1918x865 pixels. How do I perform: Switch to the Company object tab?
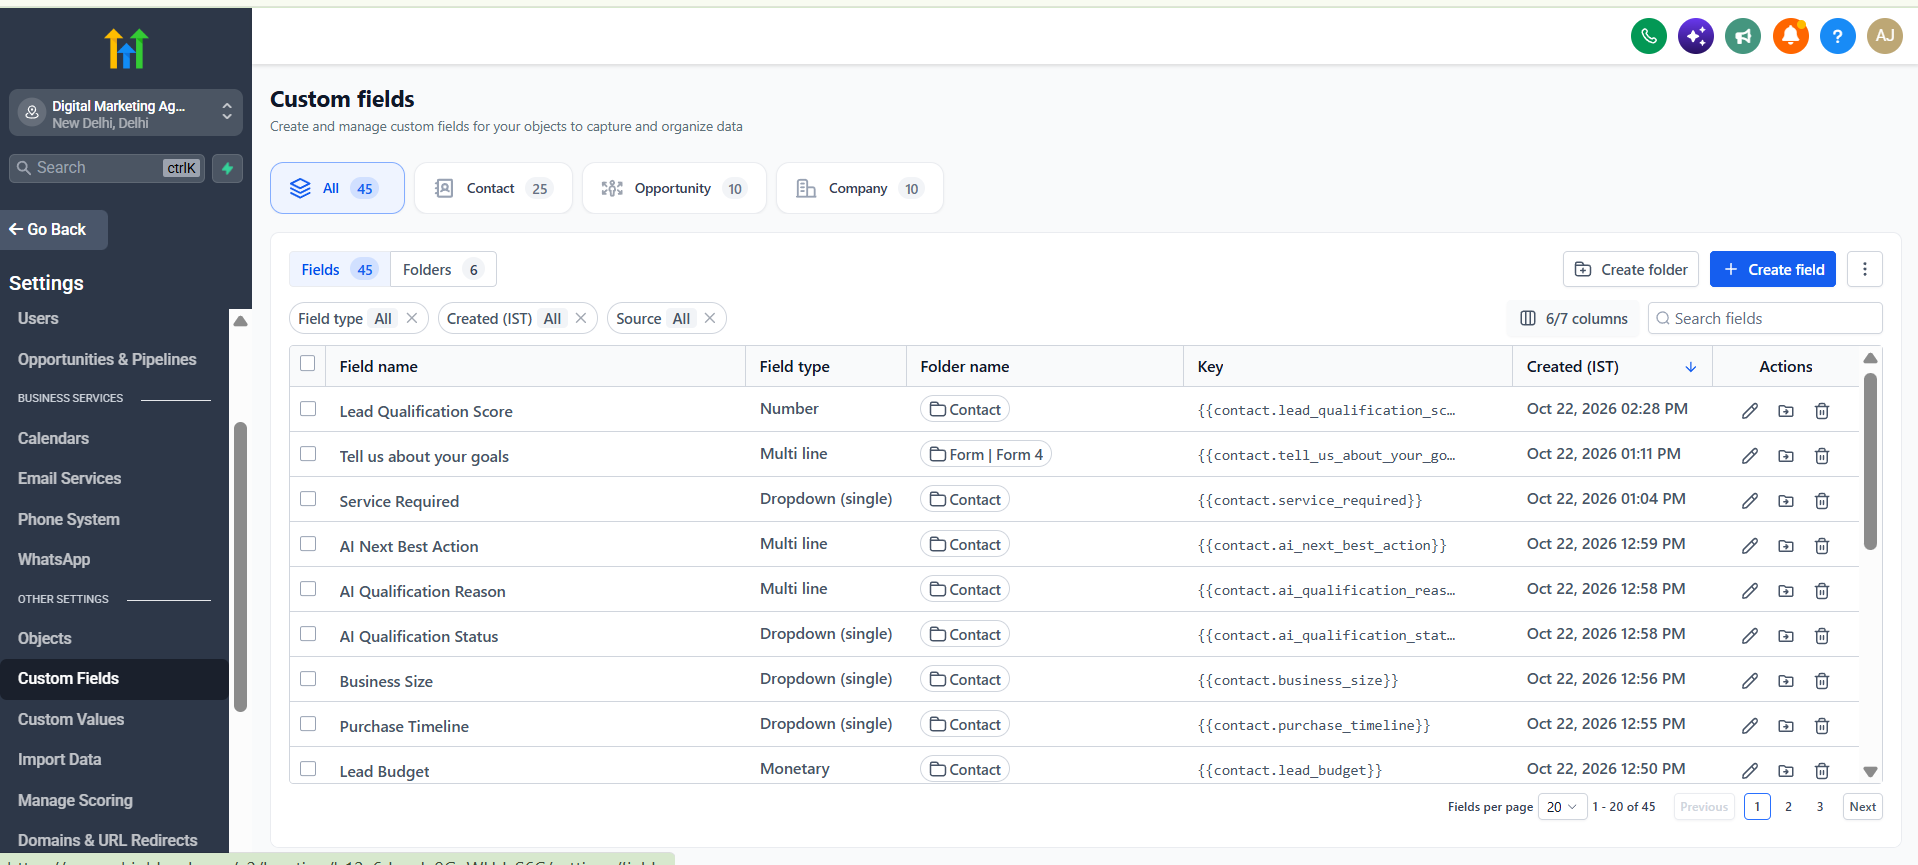click(x=860, y=188)
